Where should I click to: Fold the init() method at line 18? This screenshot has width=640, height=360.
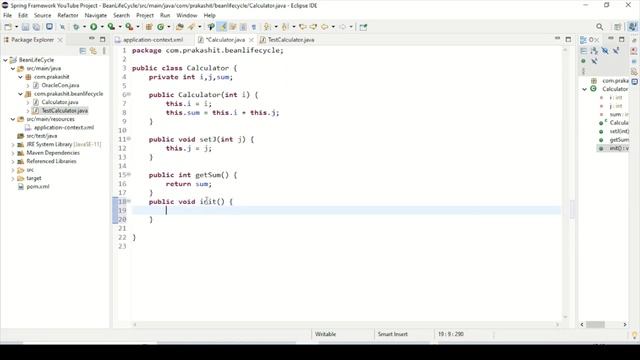pos(129,201)
